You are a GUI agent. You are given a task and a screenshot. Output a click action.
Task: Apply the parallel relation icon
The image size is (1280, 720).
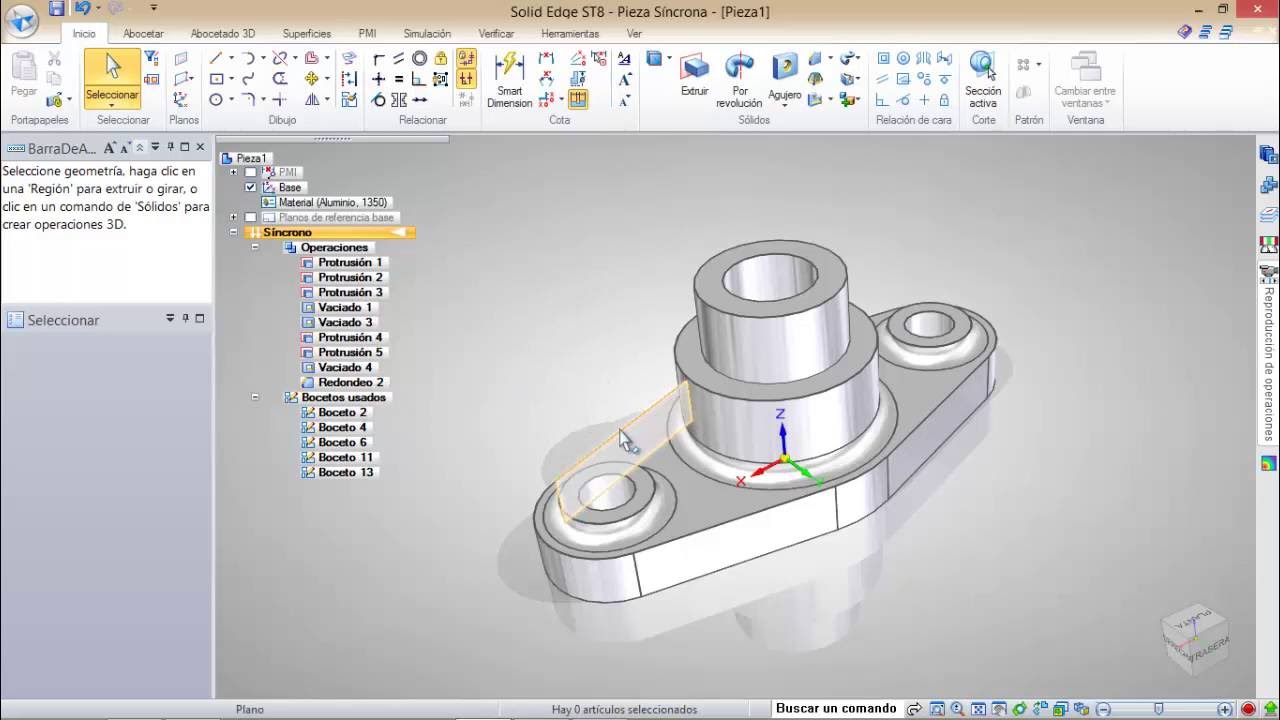pos(399,58)
